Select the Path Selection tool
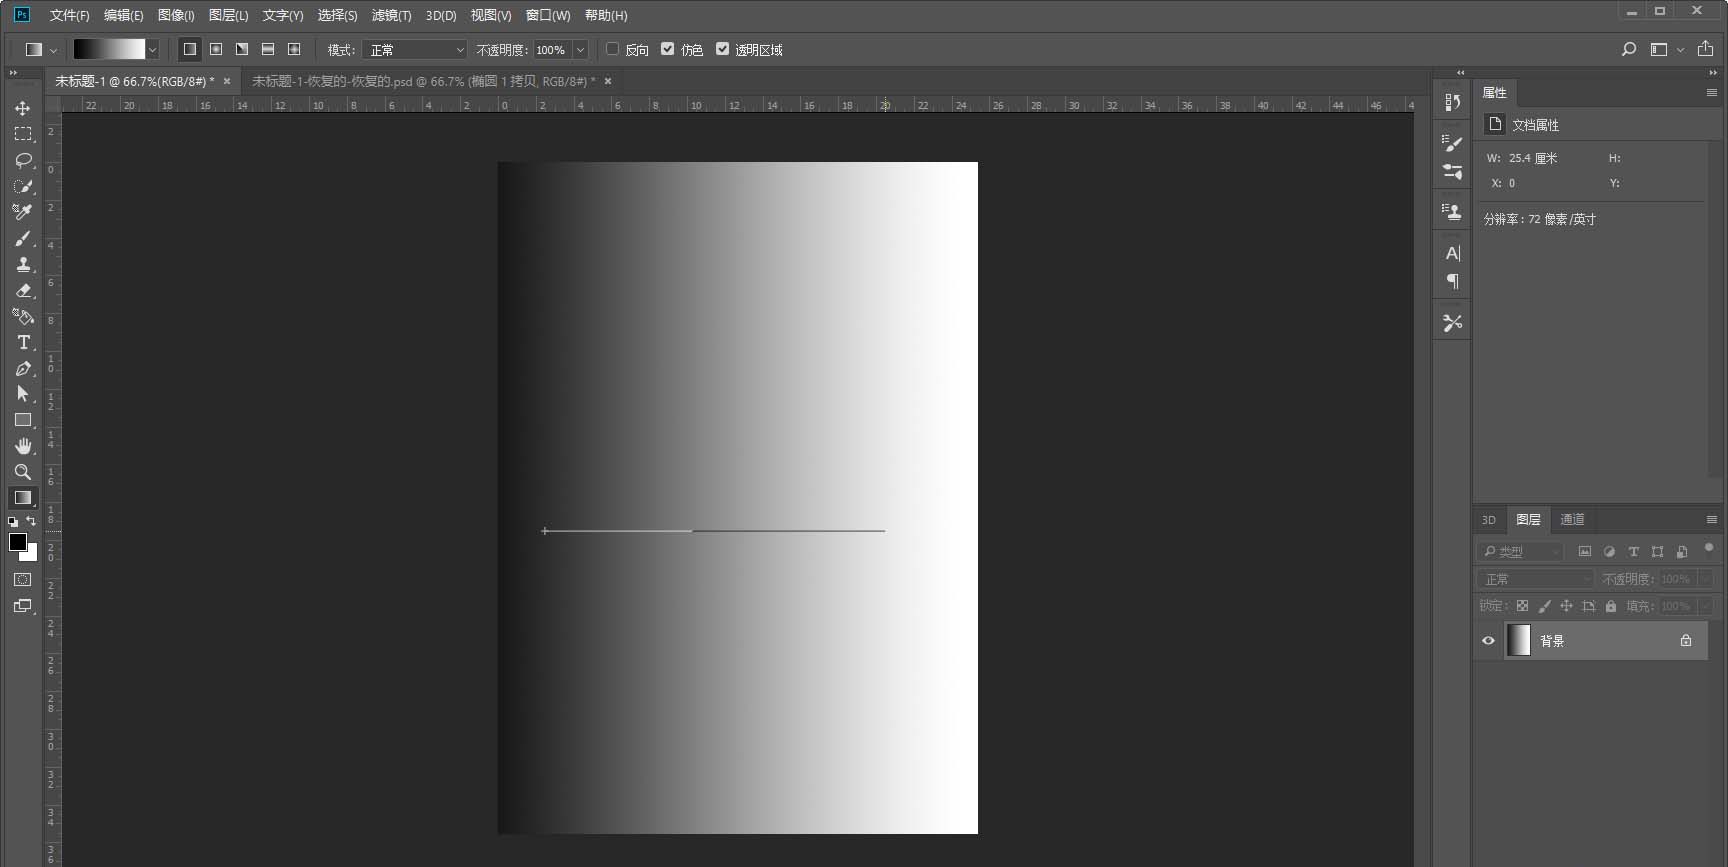The width and height of the screenshot is (1728, 867). 22,394
